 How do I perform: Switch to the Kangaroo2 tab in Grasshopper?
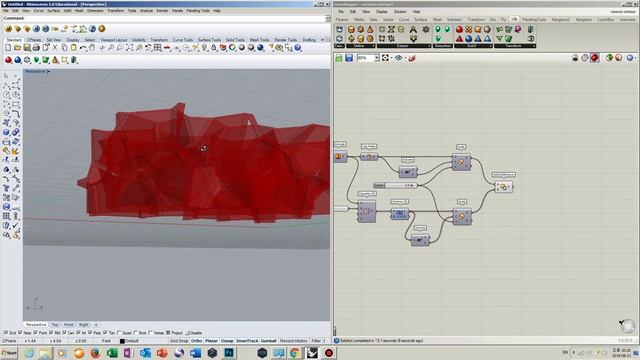coord(560,20)
